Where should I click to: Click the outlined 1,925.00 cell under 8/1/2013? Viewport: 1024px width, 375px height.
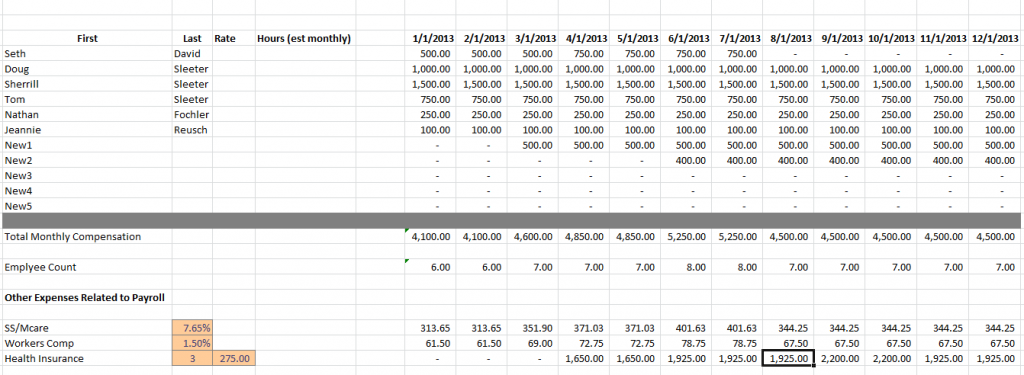788,358
